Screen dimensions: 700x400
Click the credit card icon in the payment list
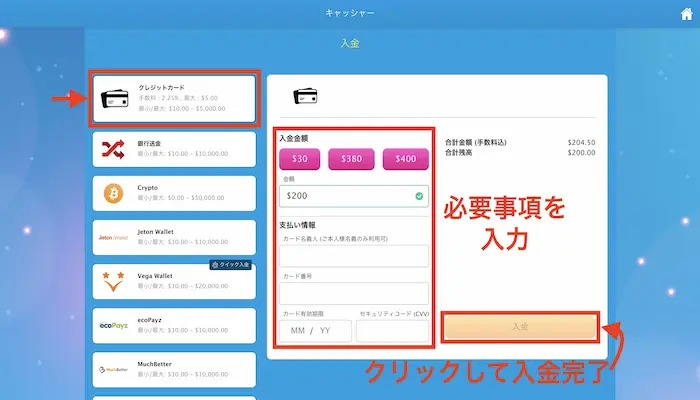click(114, 99)
